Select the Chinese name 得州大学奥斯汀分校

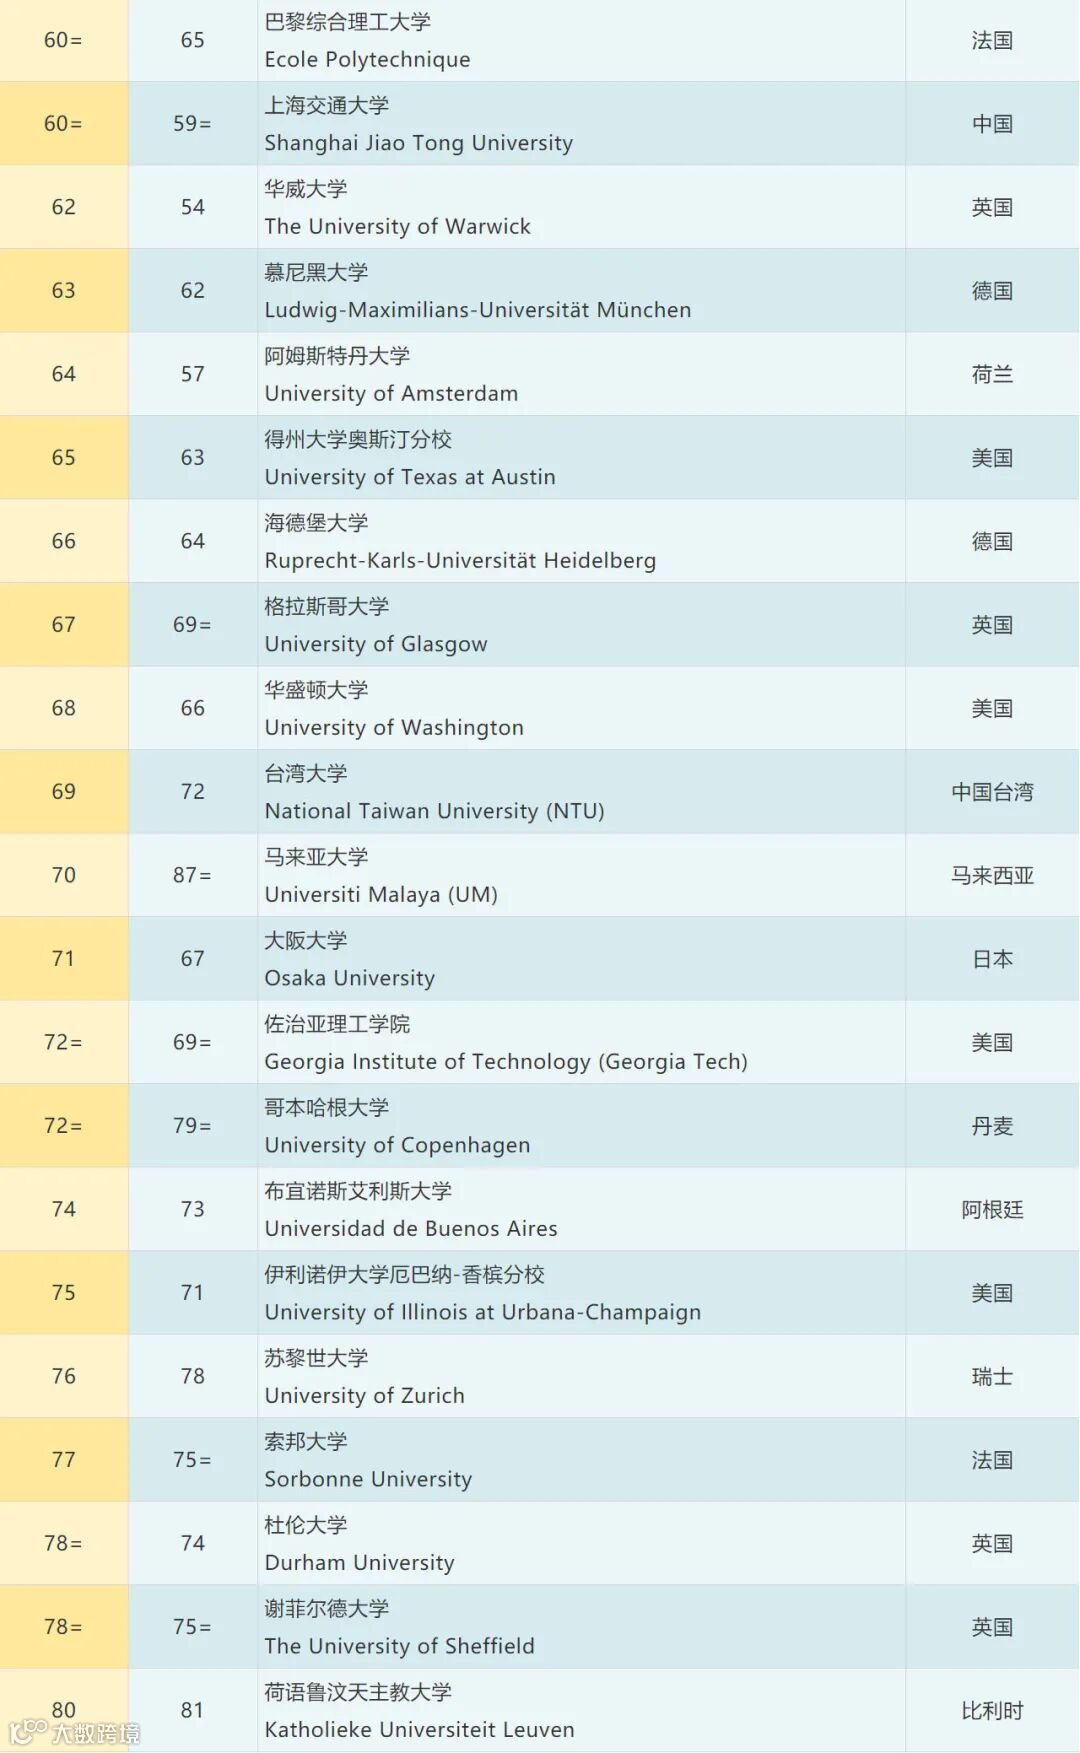(358, 439)
